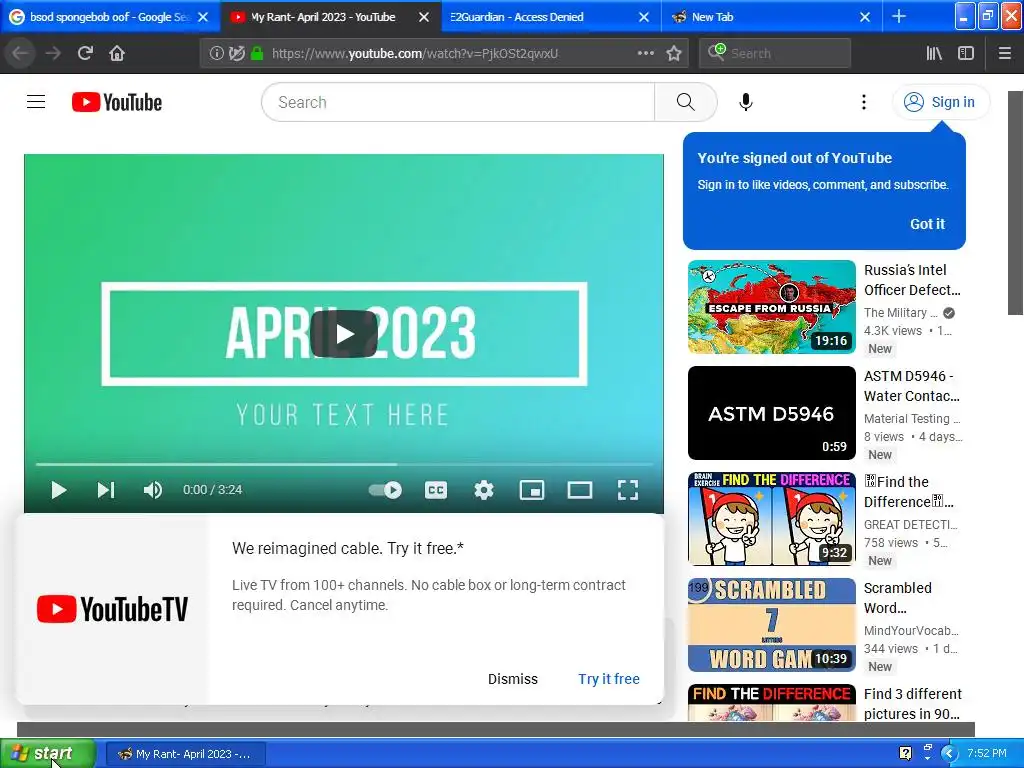Select My Rant- April 2023 tab
The height and width of the screenshot is (768, 1024).
(323, 17)
